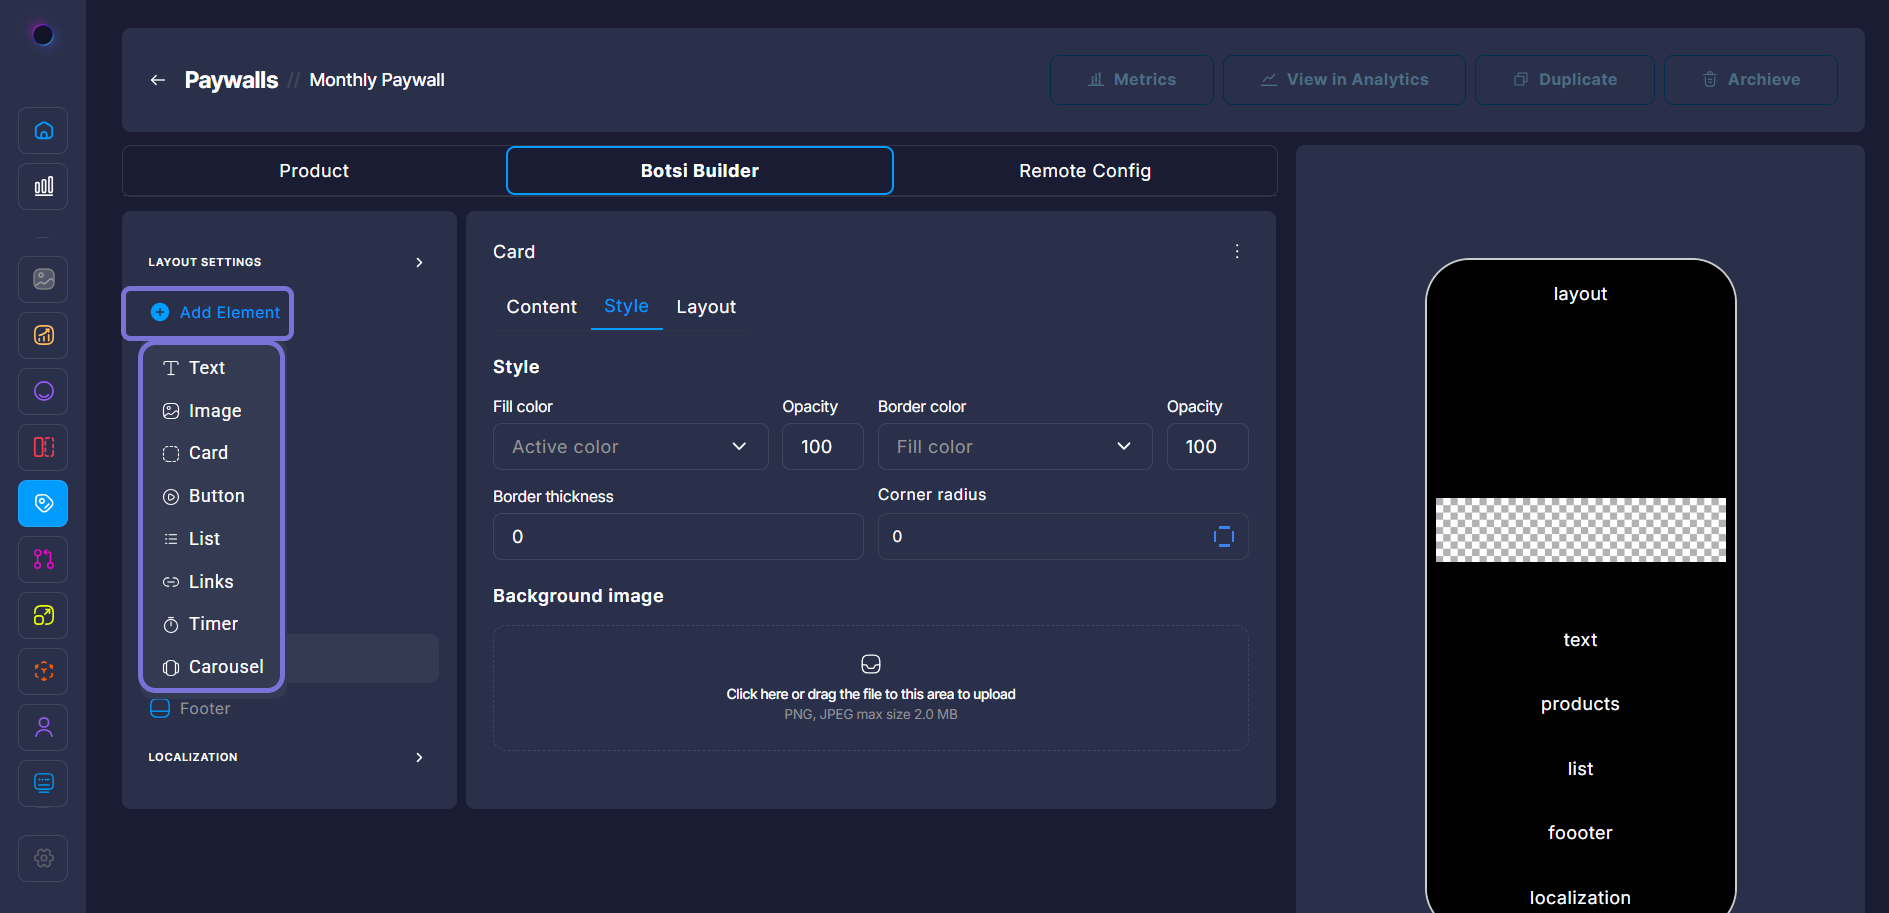The height and width of the screenshot is (913, 1889).
Task: Select Carousel from the element list
Action: pyautogui.click(x=225, y=667)
